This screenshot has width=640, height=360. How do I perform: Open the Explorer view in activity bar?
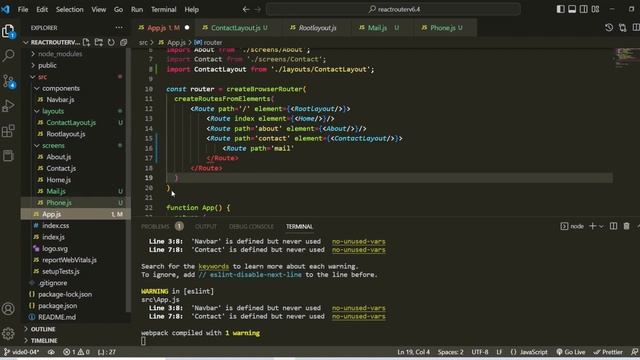pyautogui.click(x=9, y=31)
